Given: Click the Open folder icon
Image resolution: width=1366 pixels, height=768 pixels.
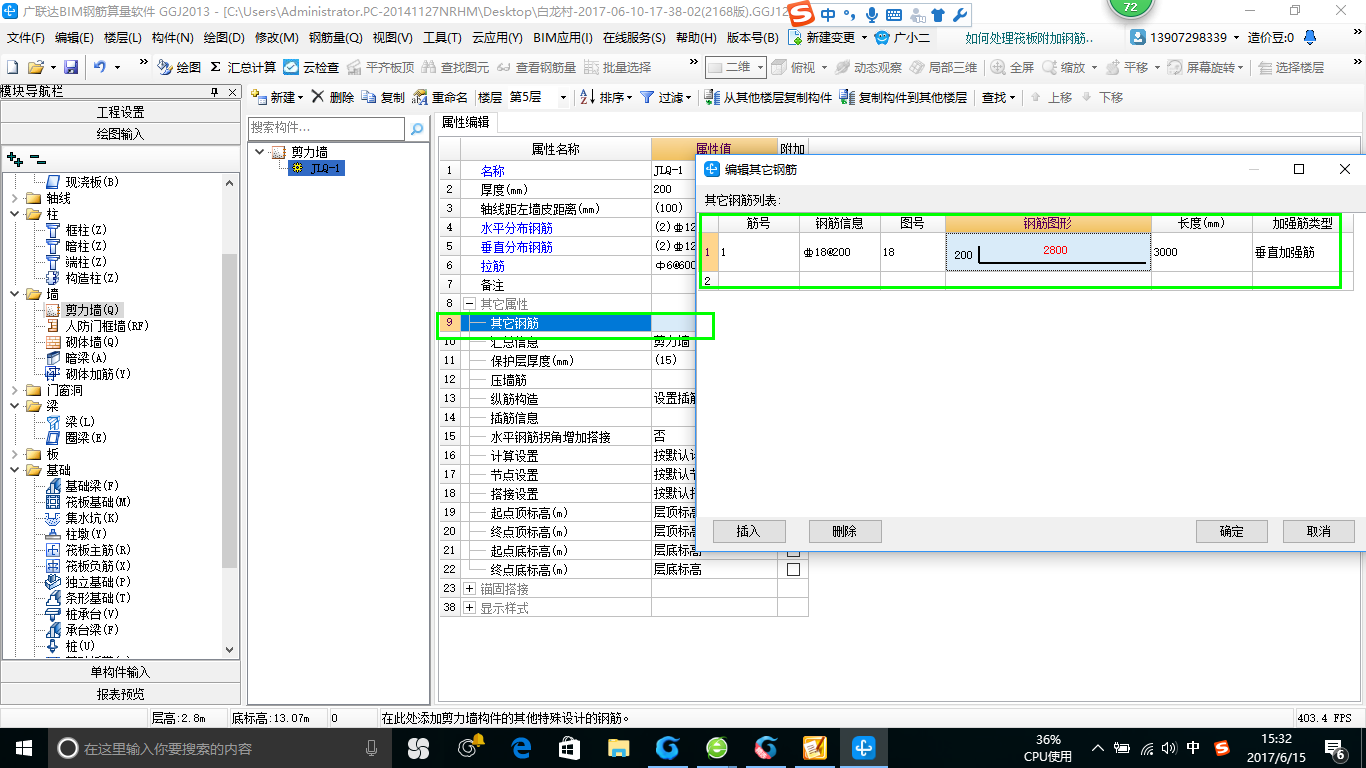Looking at the screenshot, I should pos(35,67).
